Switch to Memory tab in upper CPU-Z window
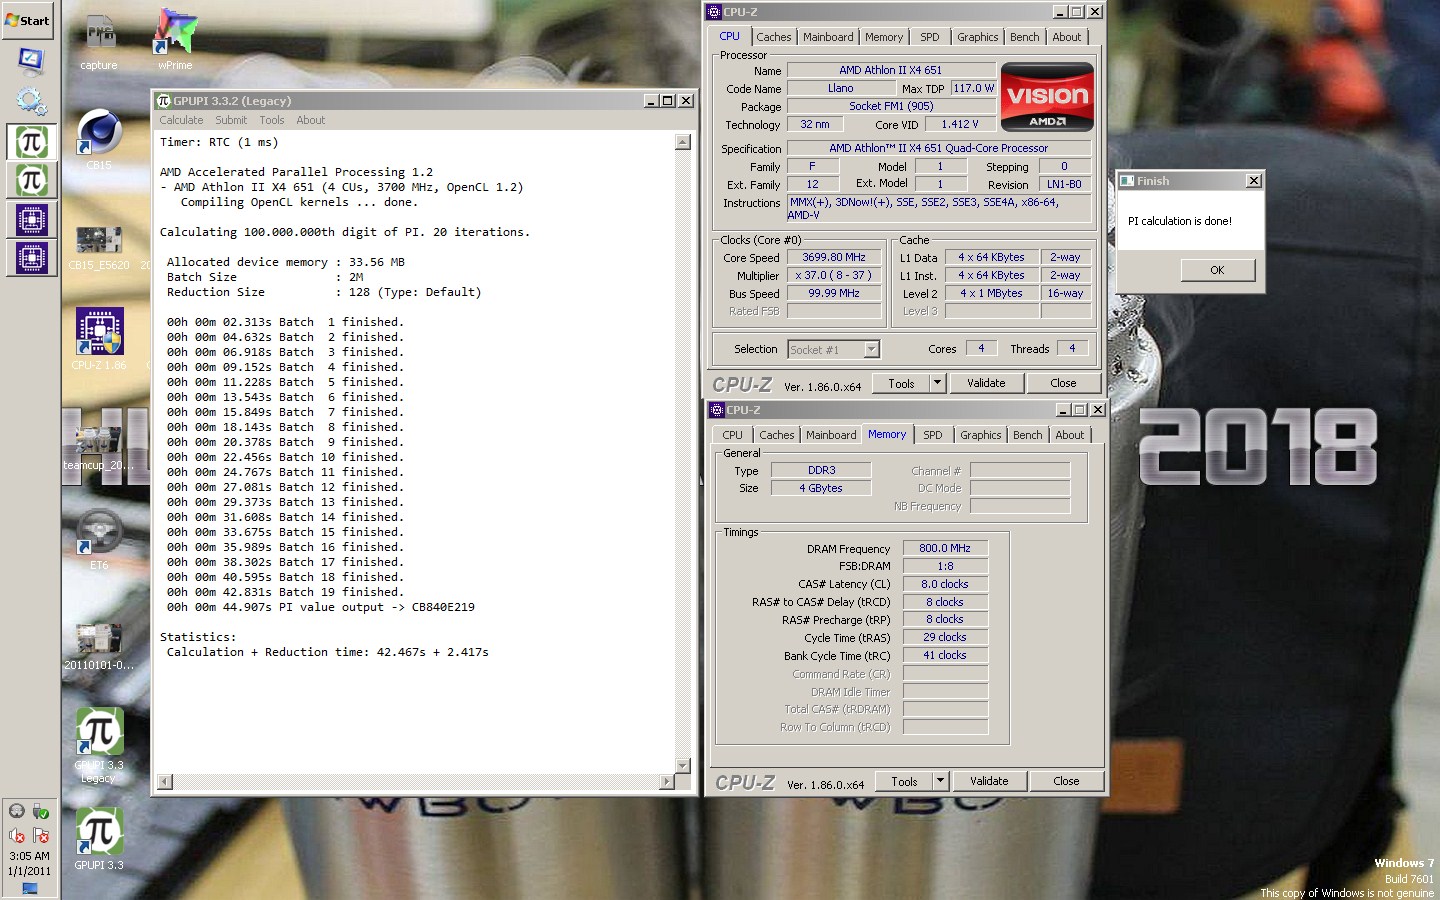Screen dimensions: 1440x900 (x=884, y=37)
